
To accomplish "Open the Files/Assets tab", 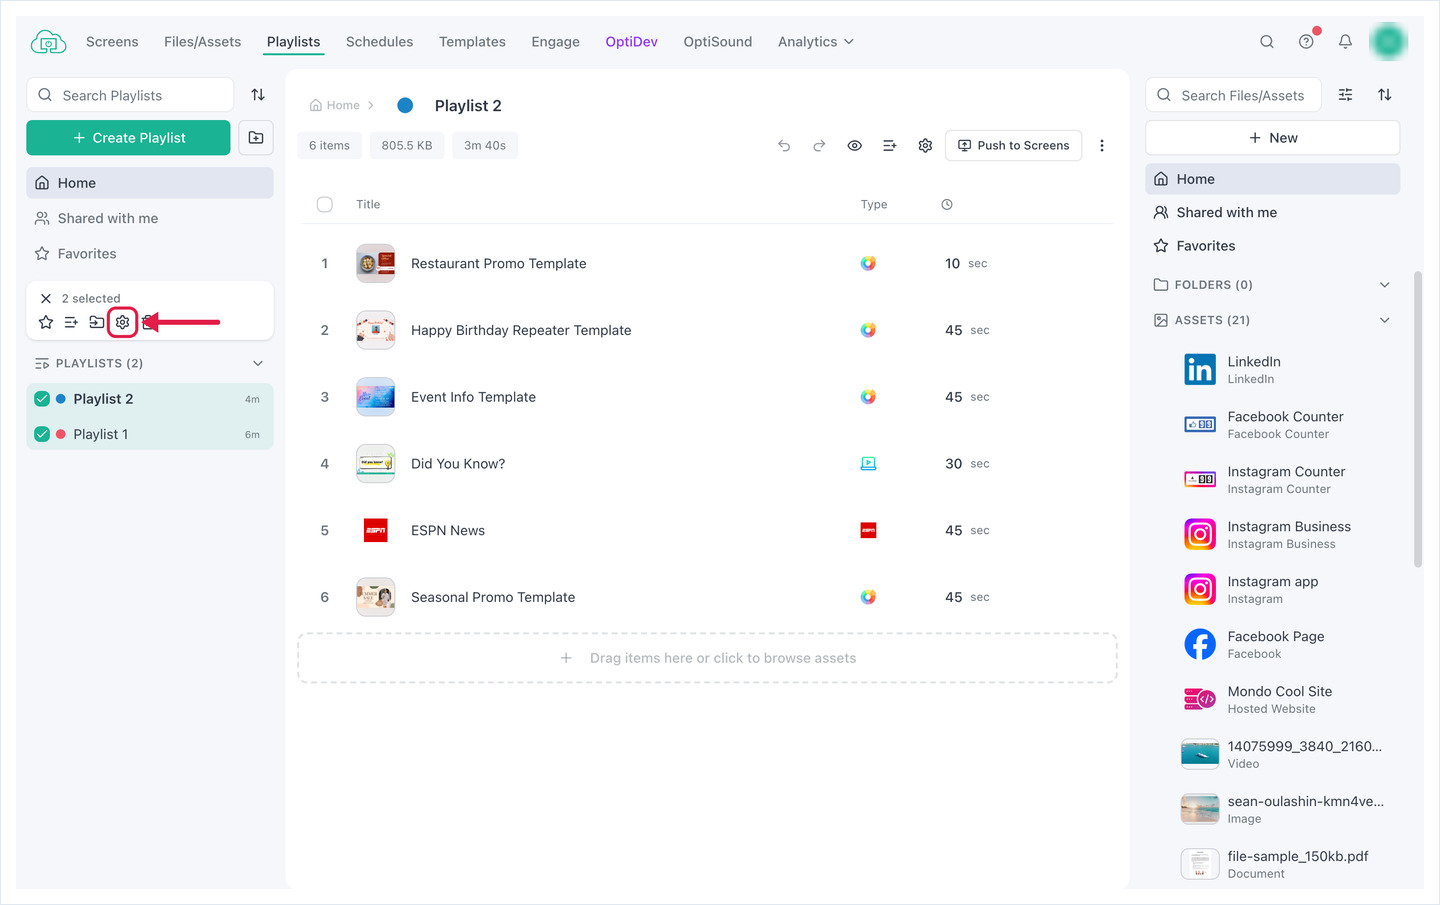I will (x=202, y=42).
